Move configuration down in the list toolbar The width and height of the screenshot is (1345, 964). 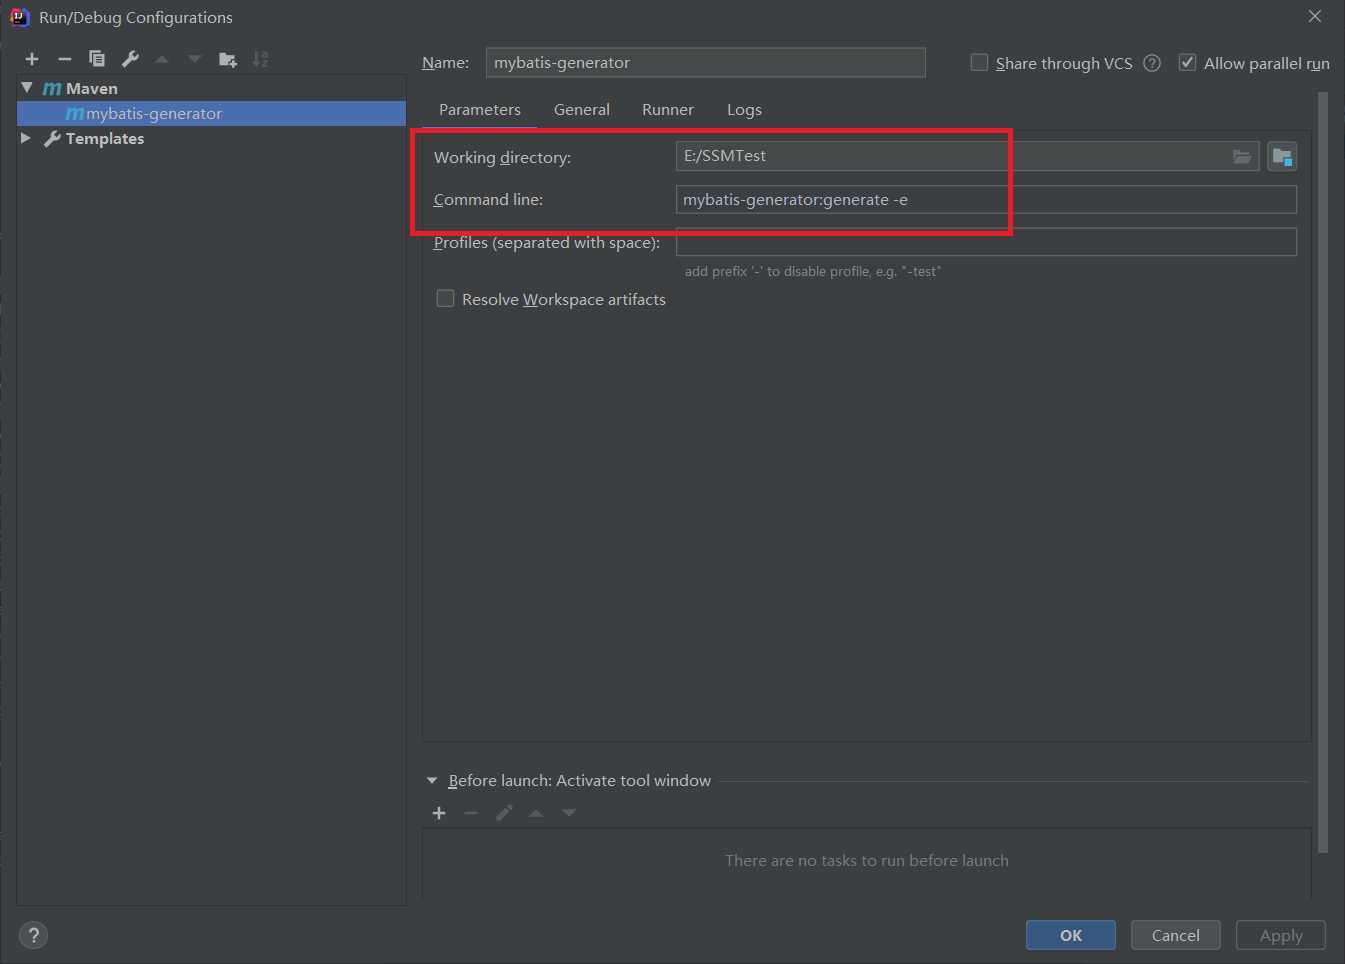click(195, 59)
